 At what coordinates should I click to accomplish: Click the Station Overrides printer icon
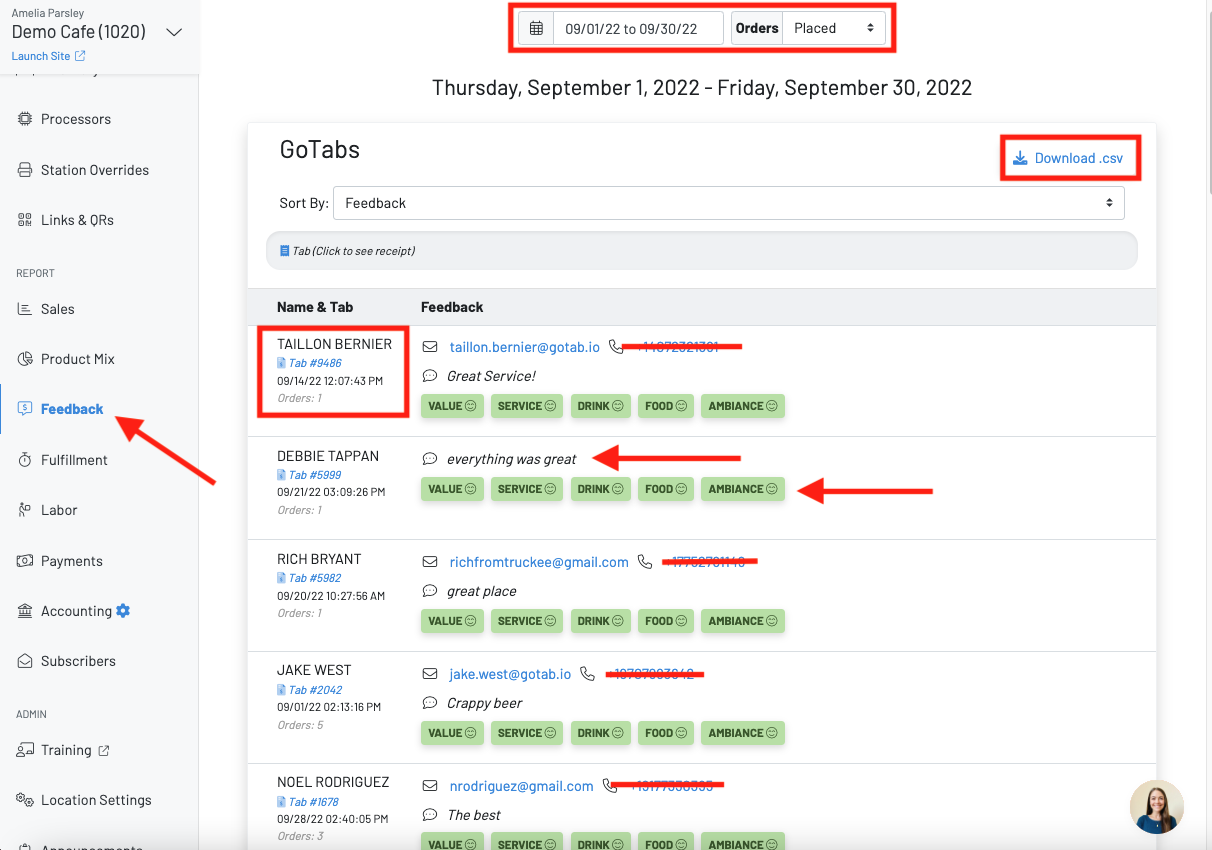tap(25, 170)
